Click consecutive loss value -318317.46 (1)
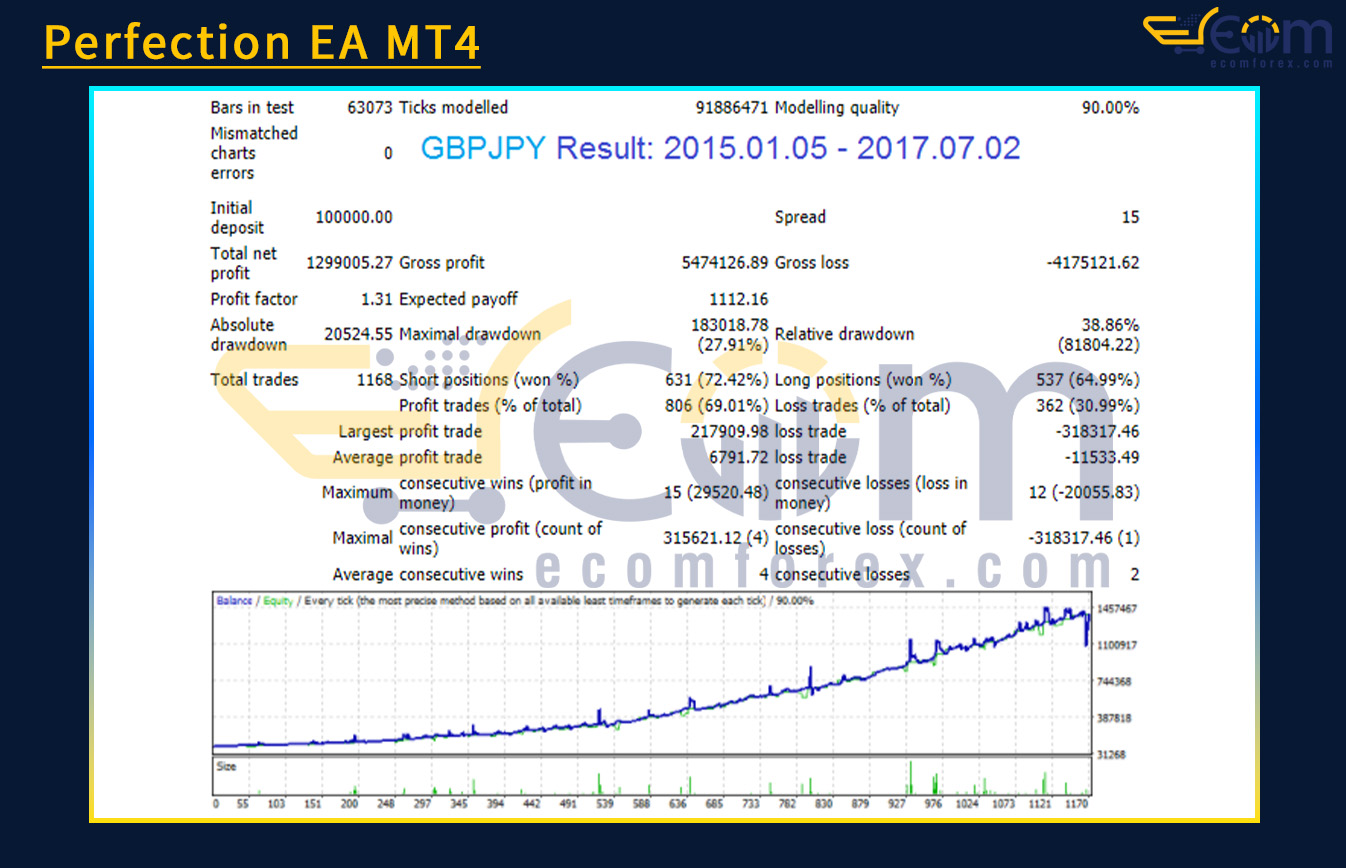Viewport: 1346px width, 868px height. [x=1086, y=538]
